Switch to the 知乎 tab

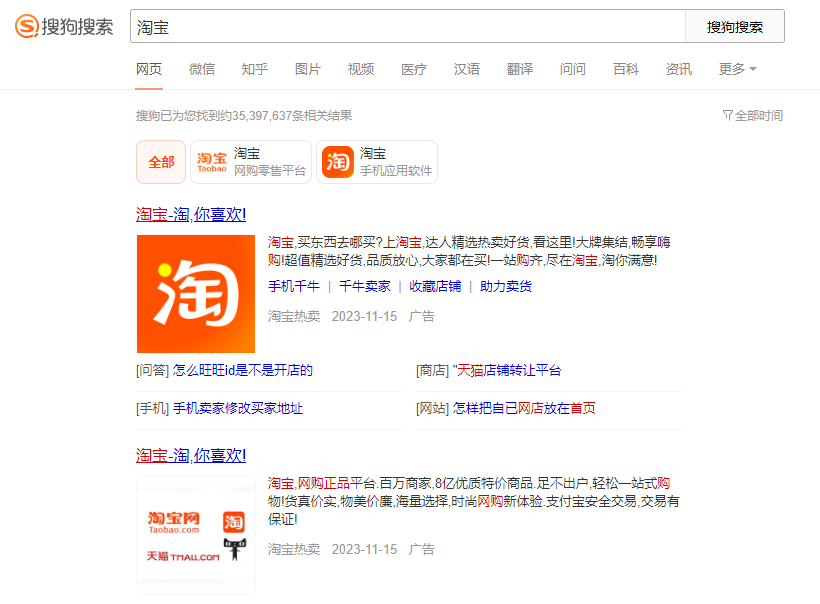255,69
